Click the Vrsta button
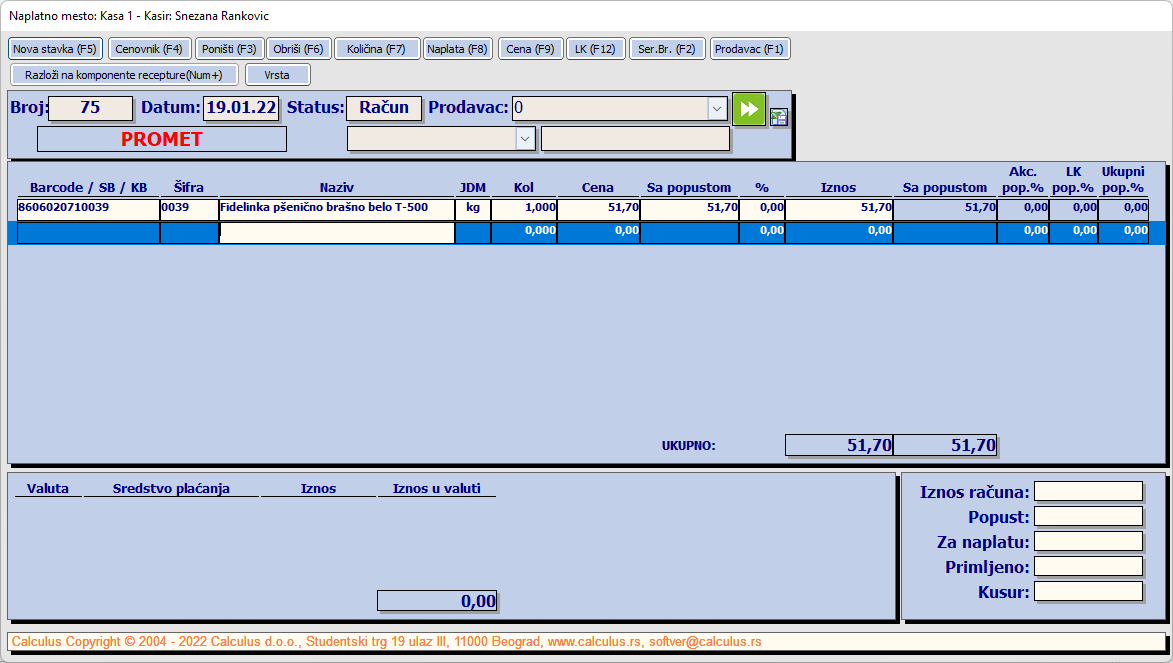Screen dimensions: 1173x663 [x=278, y=75]
